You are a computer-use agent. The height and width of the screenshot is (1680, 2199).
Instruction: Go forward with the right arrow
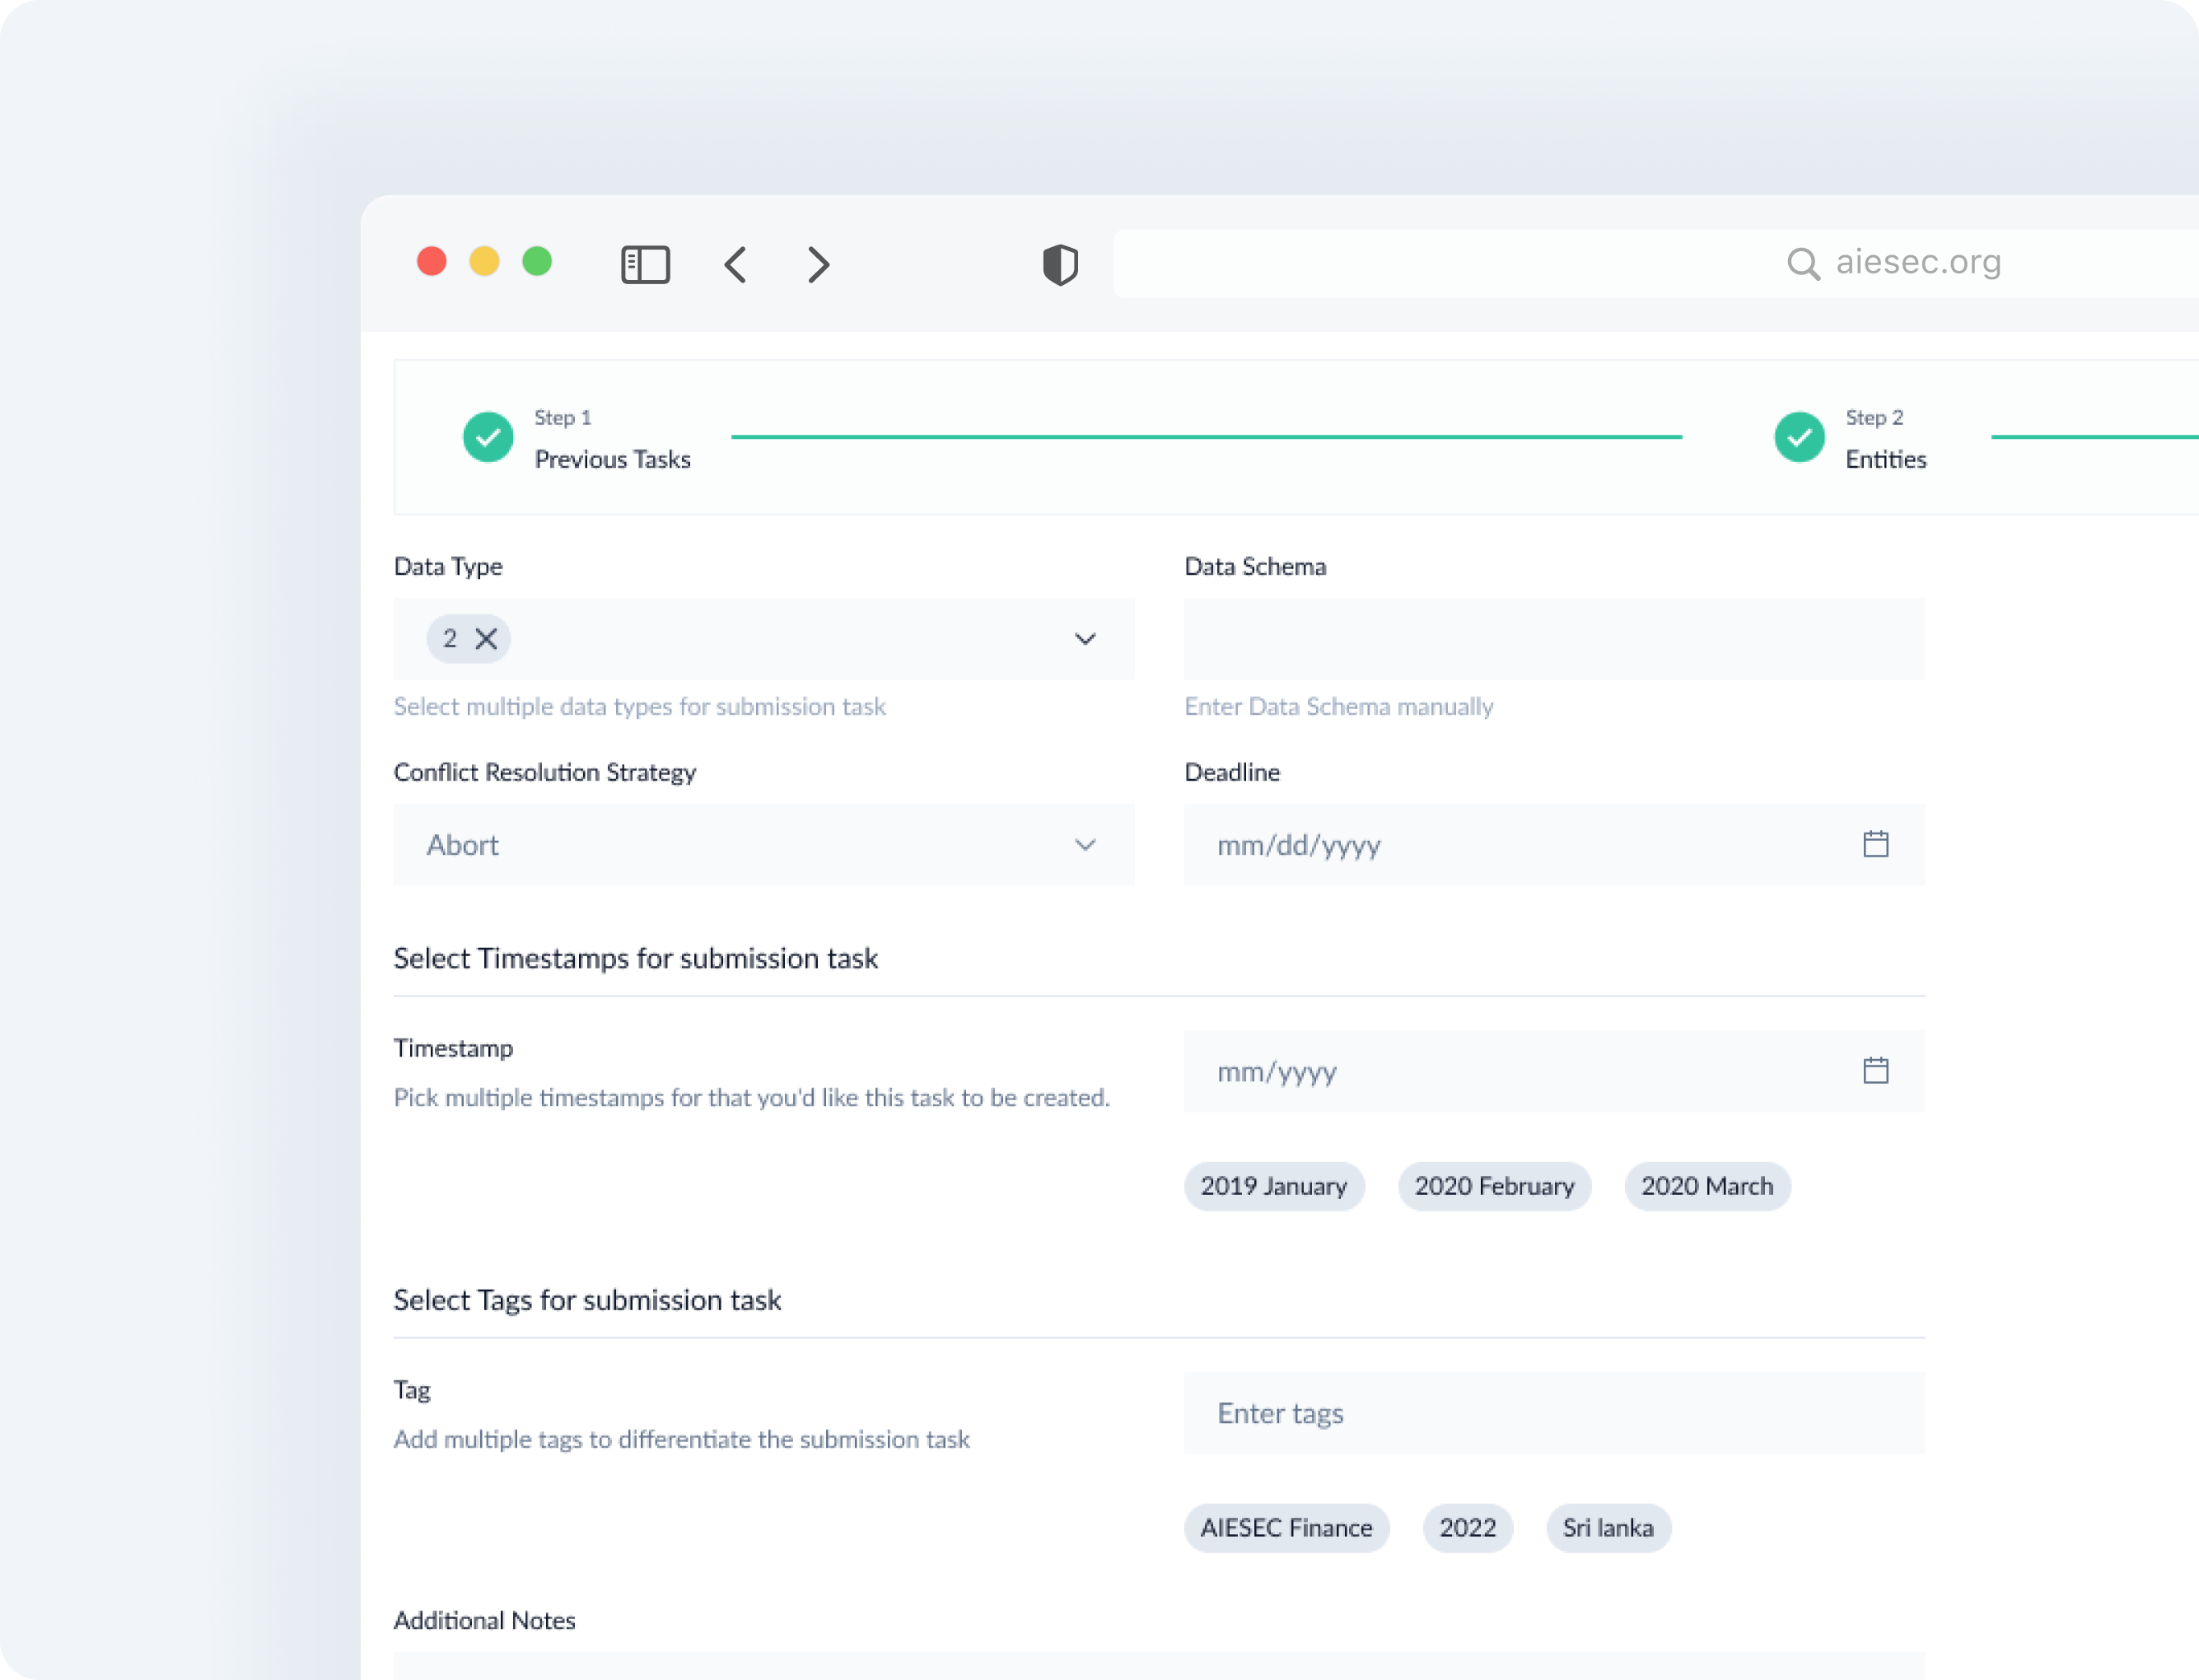818,265
